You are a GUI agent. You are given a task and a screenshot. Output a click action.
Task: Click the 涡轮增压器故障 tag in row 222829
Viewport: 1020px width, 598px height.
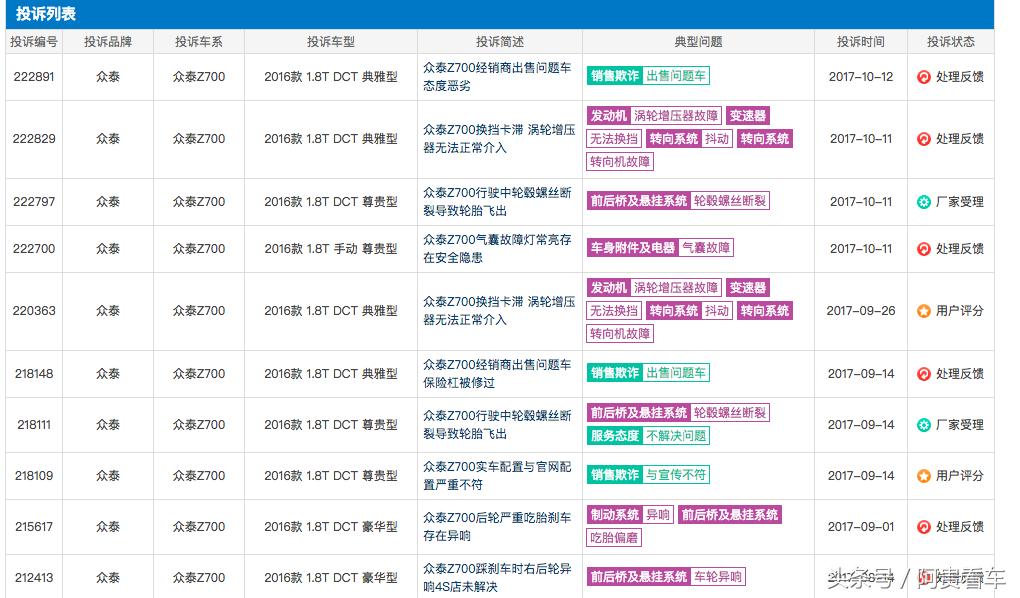point(679,115)
